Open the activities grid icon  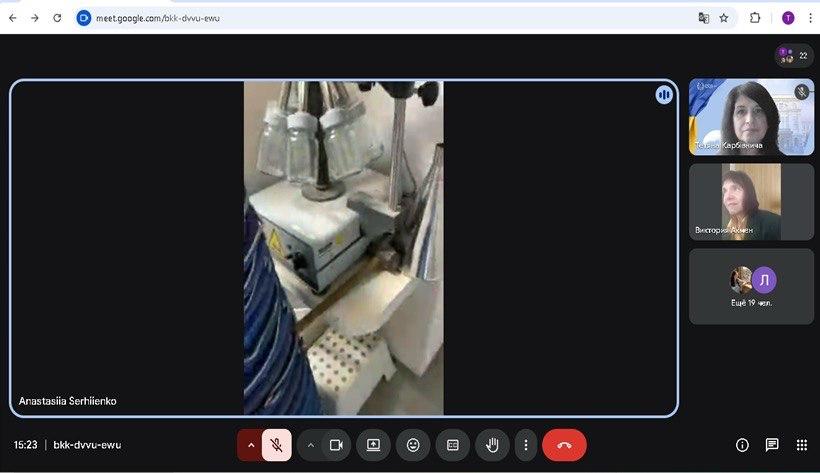801,445
